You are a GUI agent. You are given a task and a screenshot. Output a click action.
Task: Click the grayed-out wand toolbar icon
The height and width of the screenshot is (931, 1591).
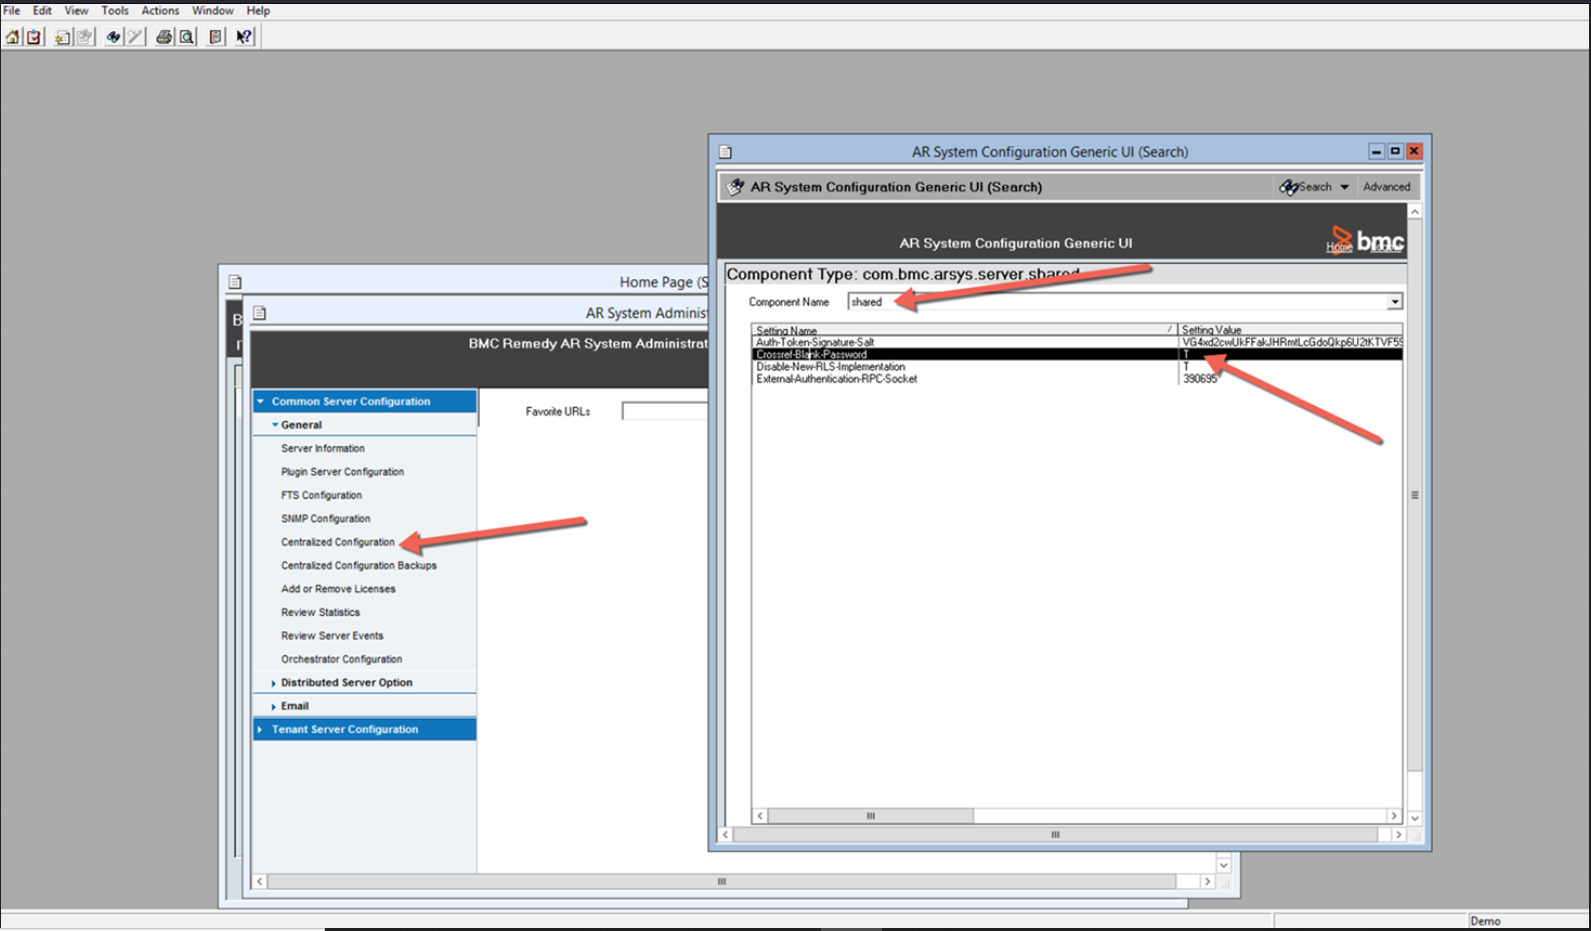click(x=136, y=37)
